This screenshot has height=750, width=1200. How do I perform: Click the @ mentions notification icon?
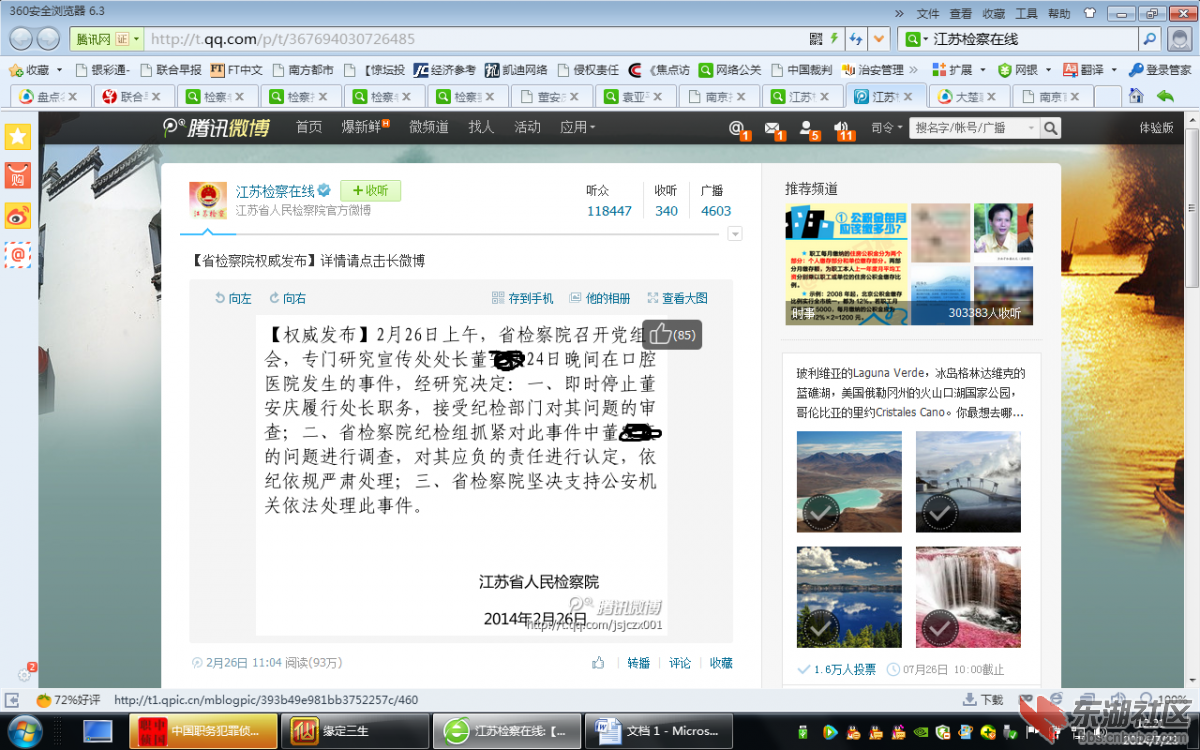click(737, 128)
